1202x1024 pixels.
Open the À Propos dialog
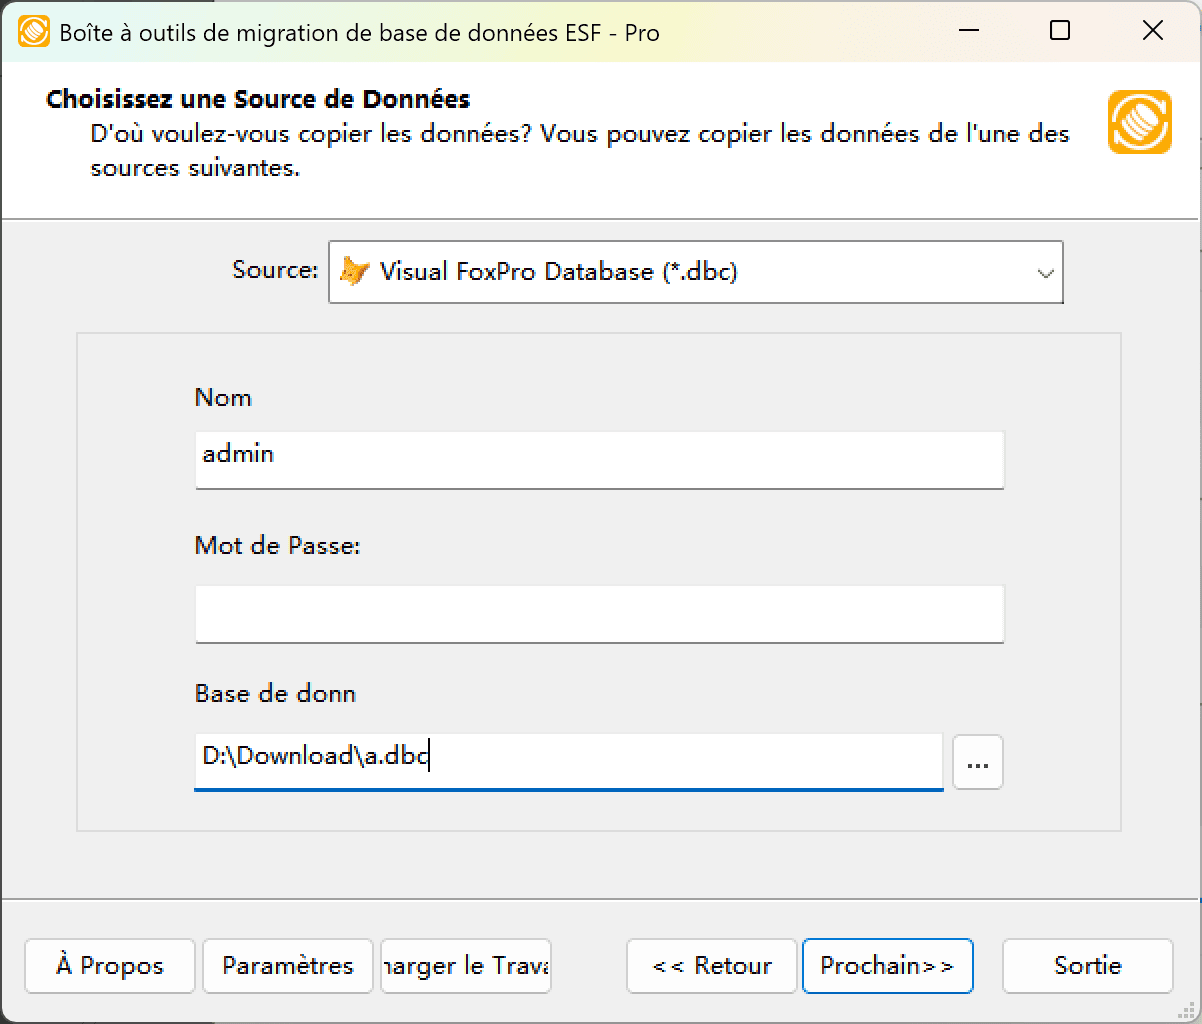(109, 966)
